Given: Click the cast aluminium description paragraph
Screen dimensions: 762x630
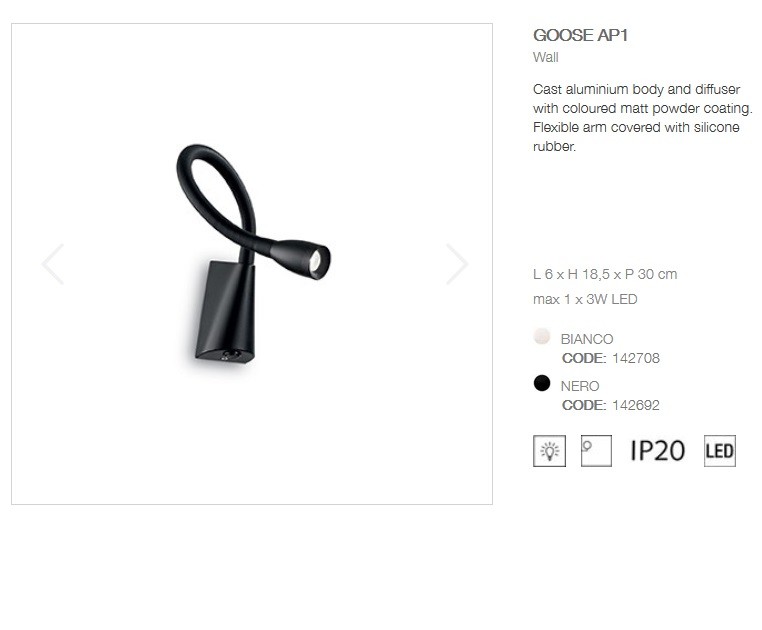Looking at the screenshot, I should point(642,118).
